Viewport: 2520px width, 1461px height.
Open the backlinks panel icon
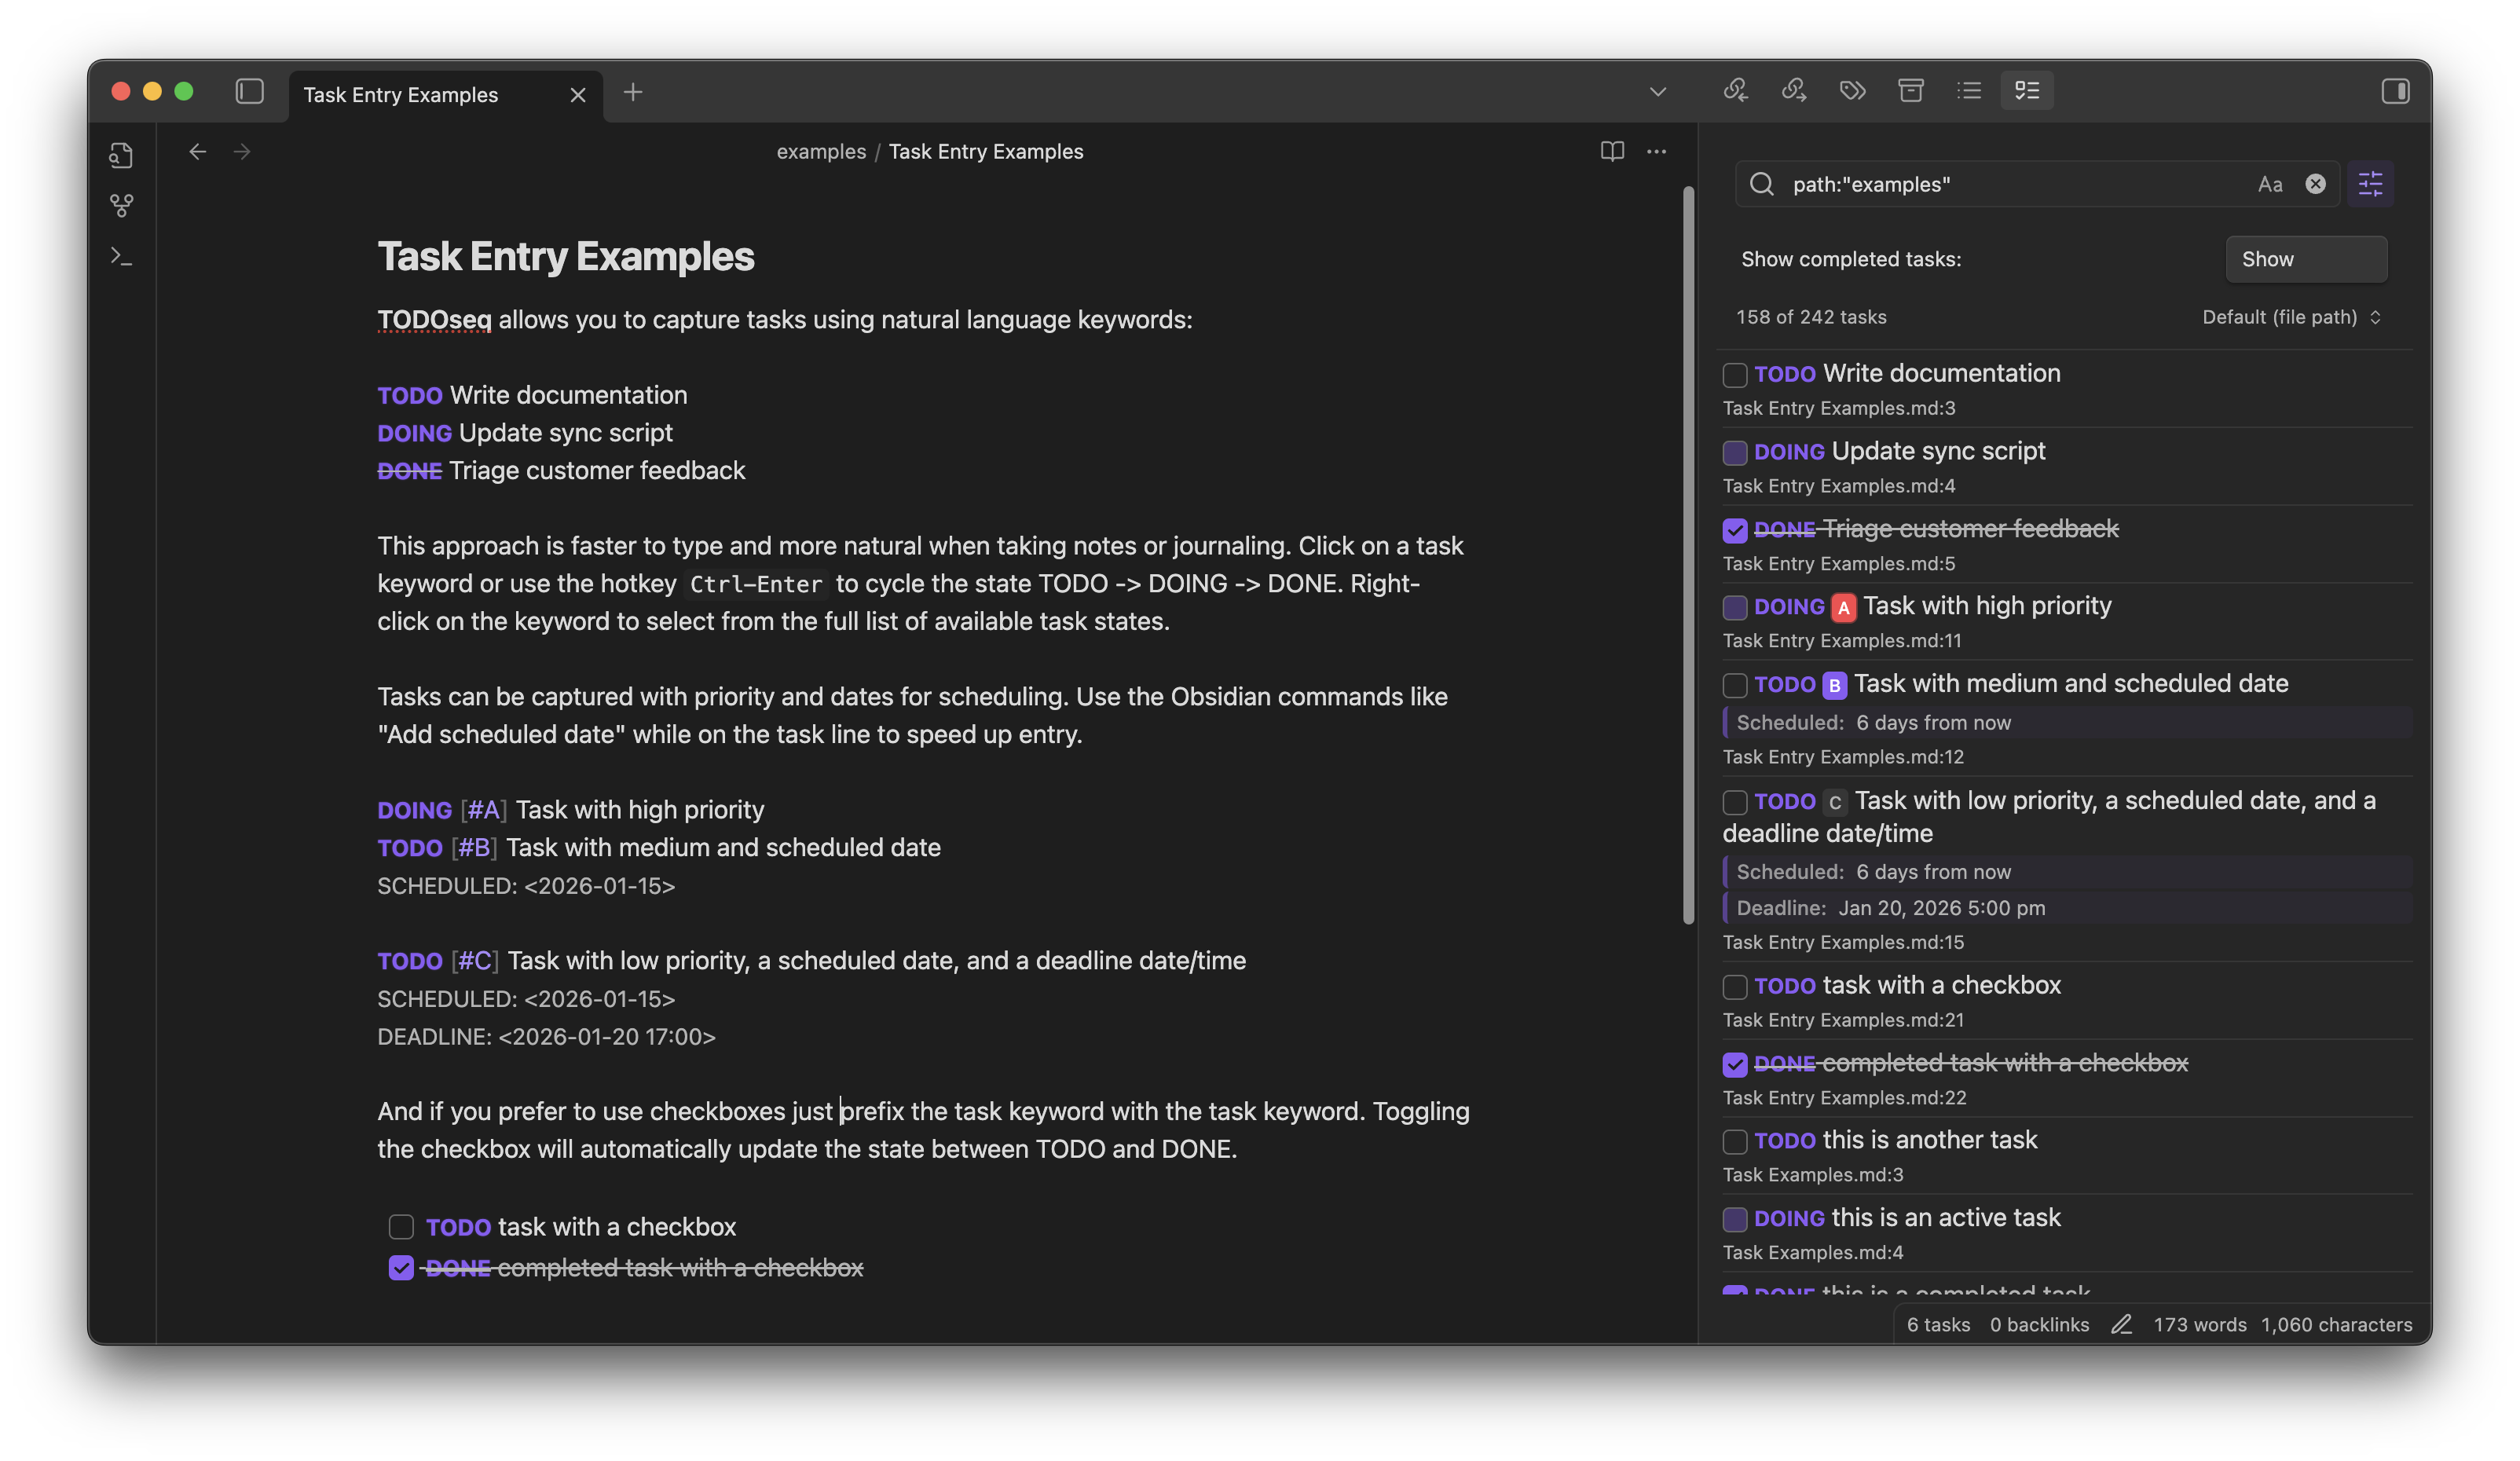pyautogui.click(x=1737, y=90)
